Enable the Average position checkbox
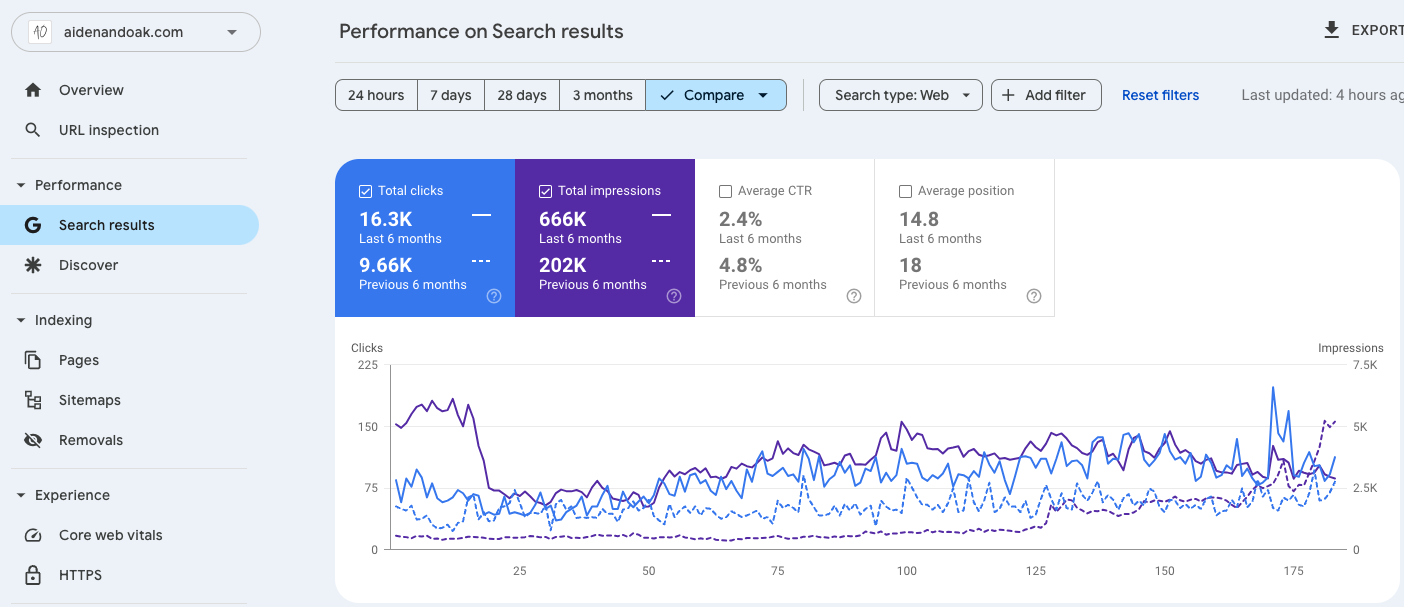Image resolution: width=1404 pixels, height=607 pixels. [x=905, y=191]
